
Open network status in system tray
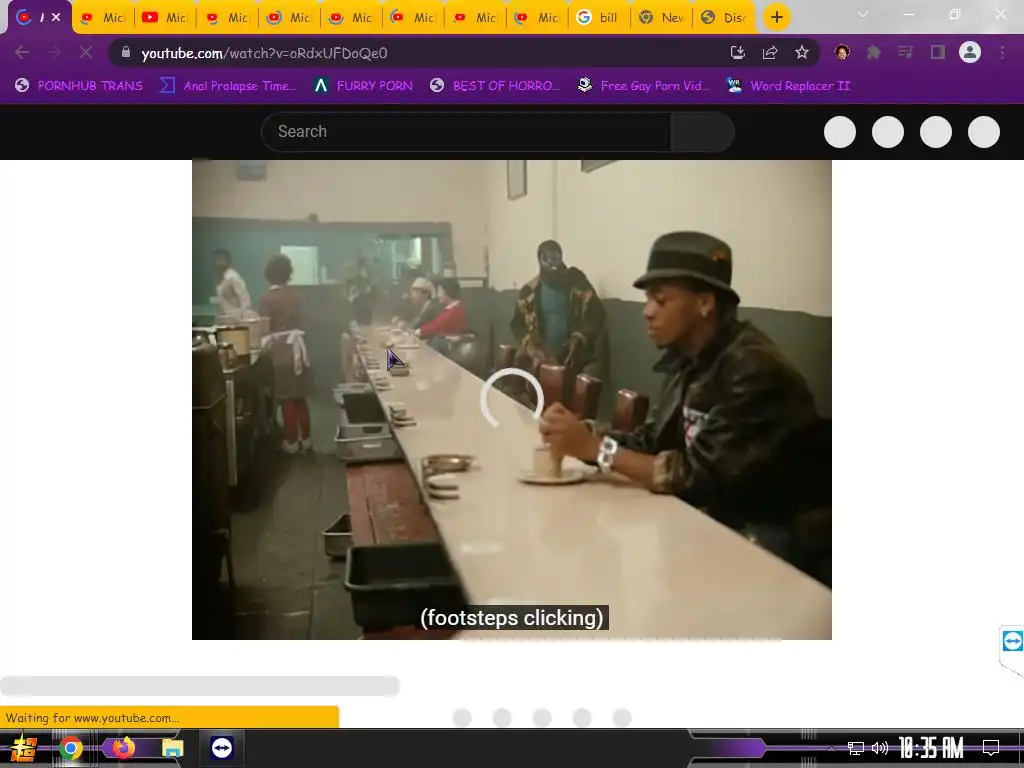click(x=856, y=748)
